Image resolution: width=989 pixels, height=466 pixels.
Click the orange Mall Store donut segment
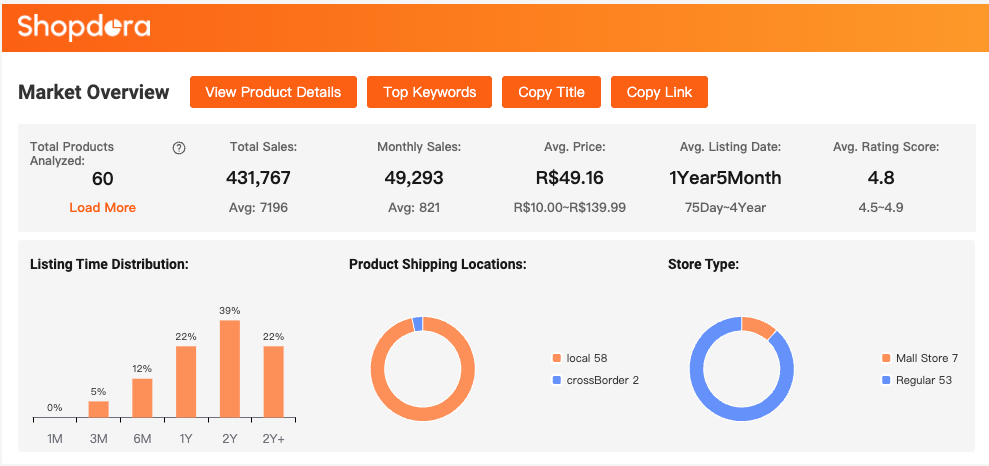[760, 327]
